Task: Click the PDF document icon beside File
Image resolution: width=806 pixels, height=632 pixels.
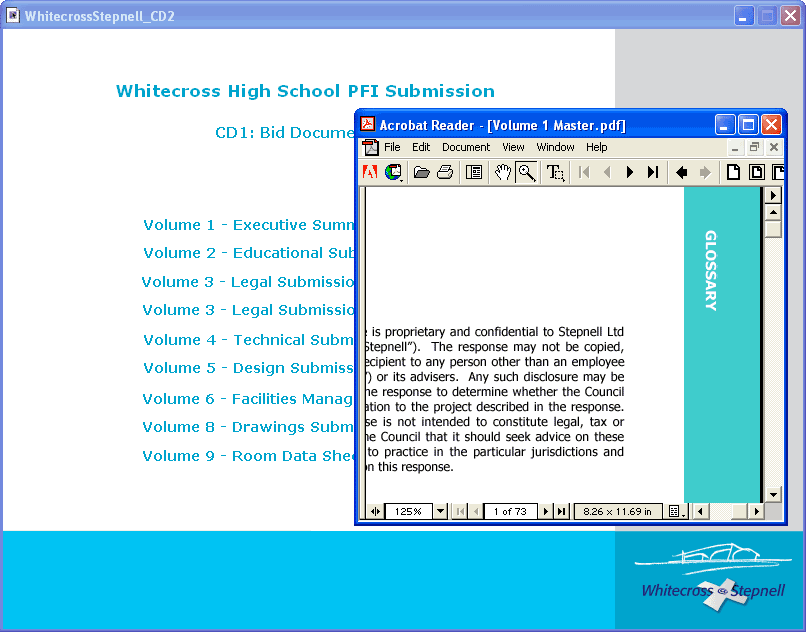Action: click(370, 147)
